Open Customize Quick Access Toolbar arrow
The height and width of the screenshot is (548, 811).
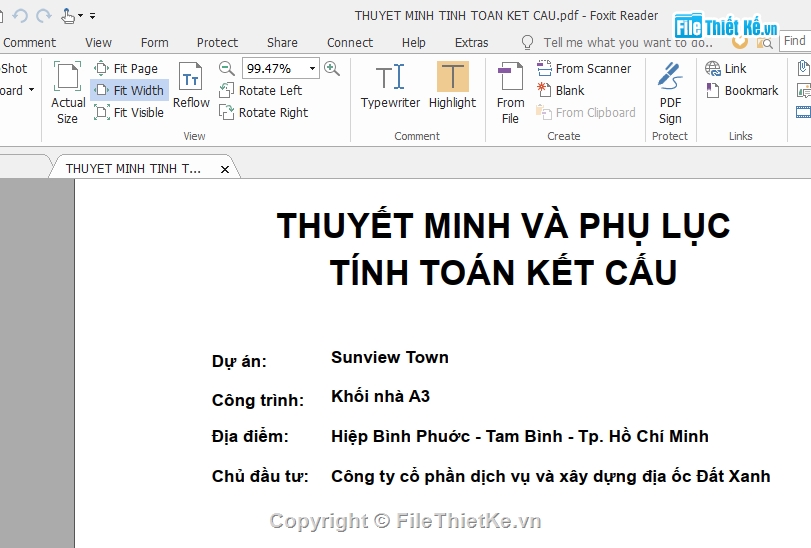point(93,16)
